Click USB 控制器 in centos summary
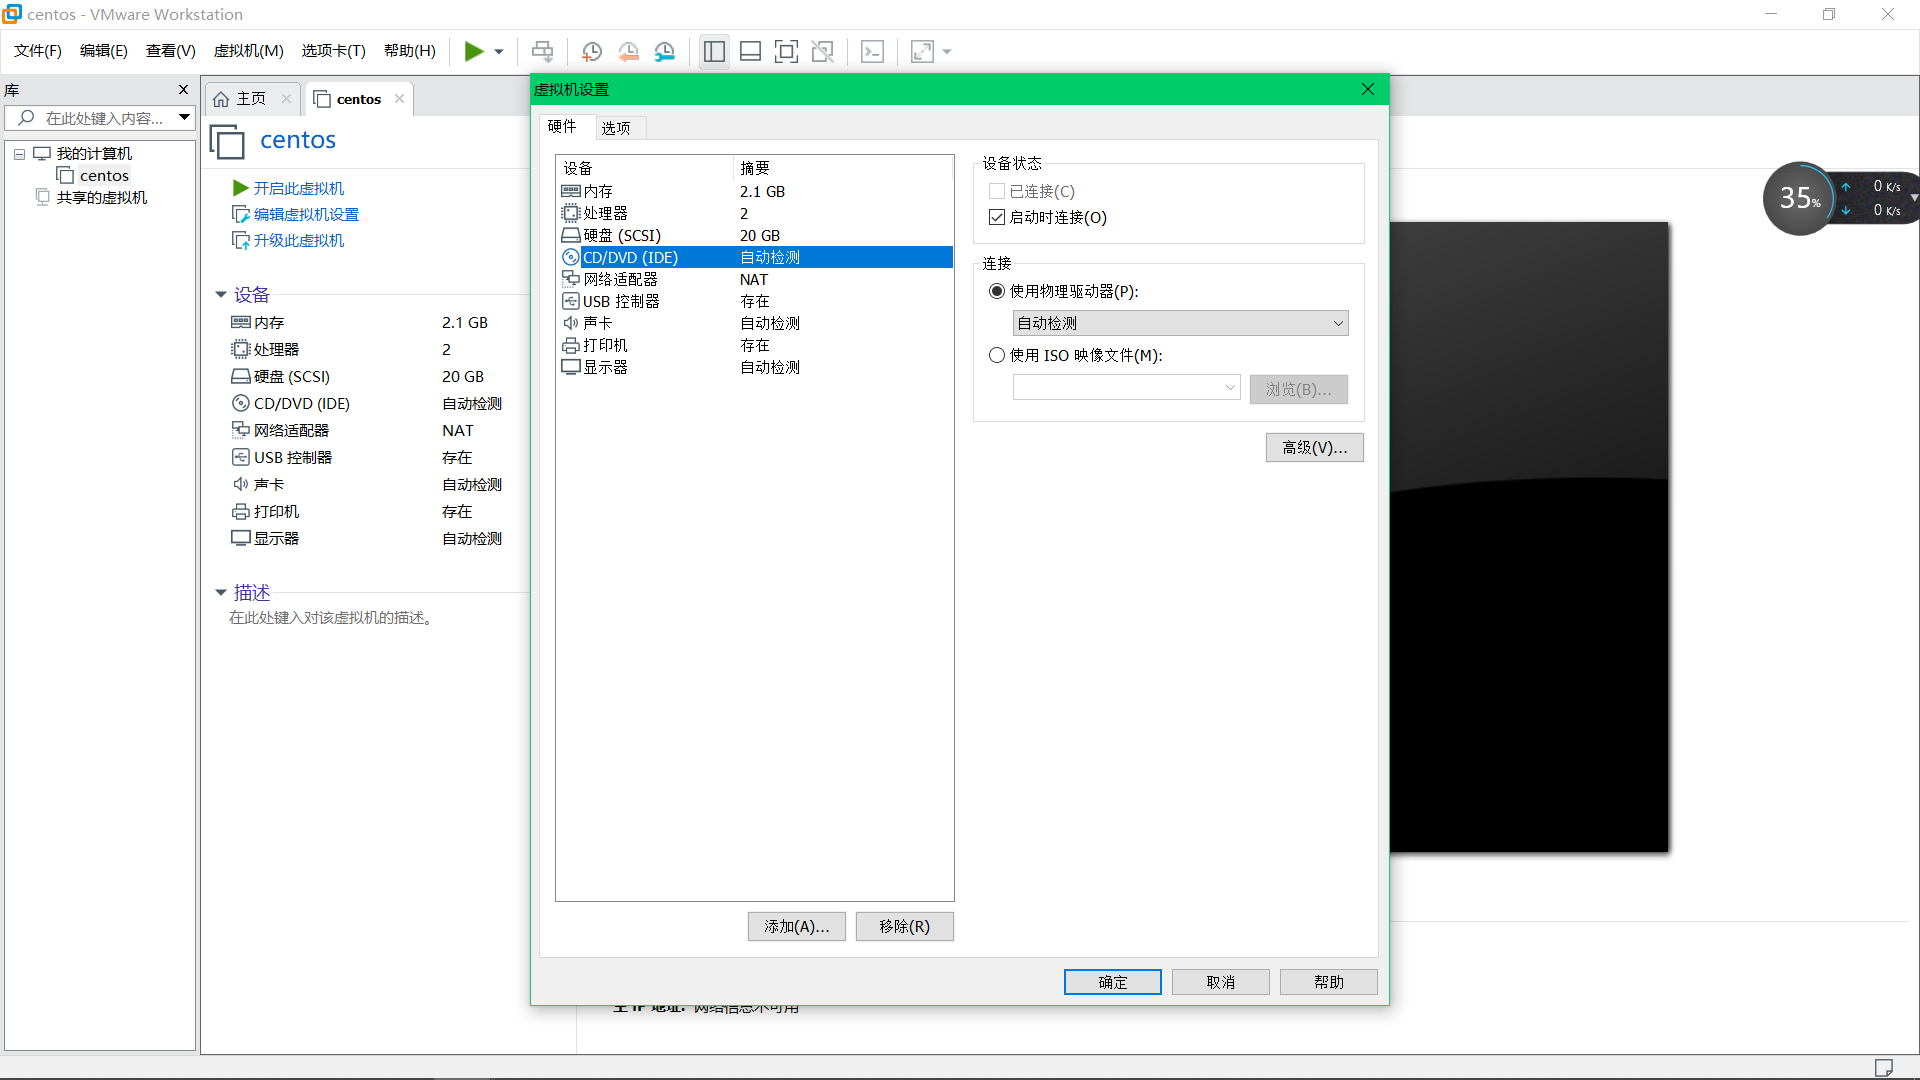1920x1080 pixels. pos(292,458)
